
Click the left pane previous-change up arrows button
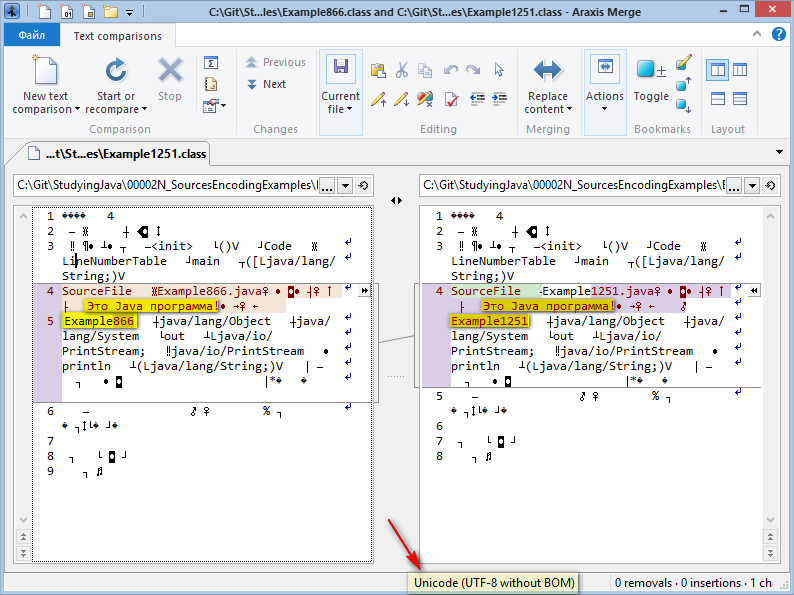[x=23, y=536]
